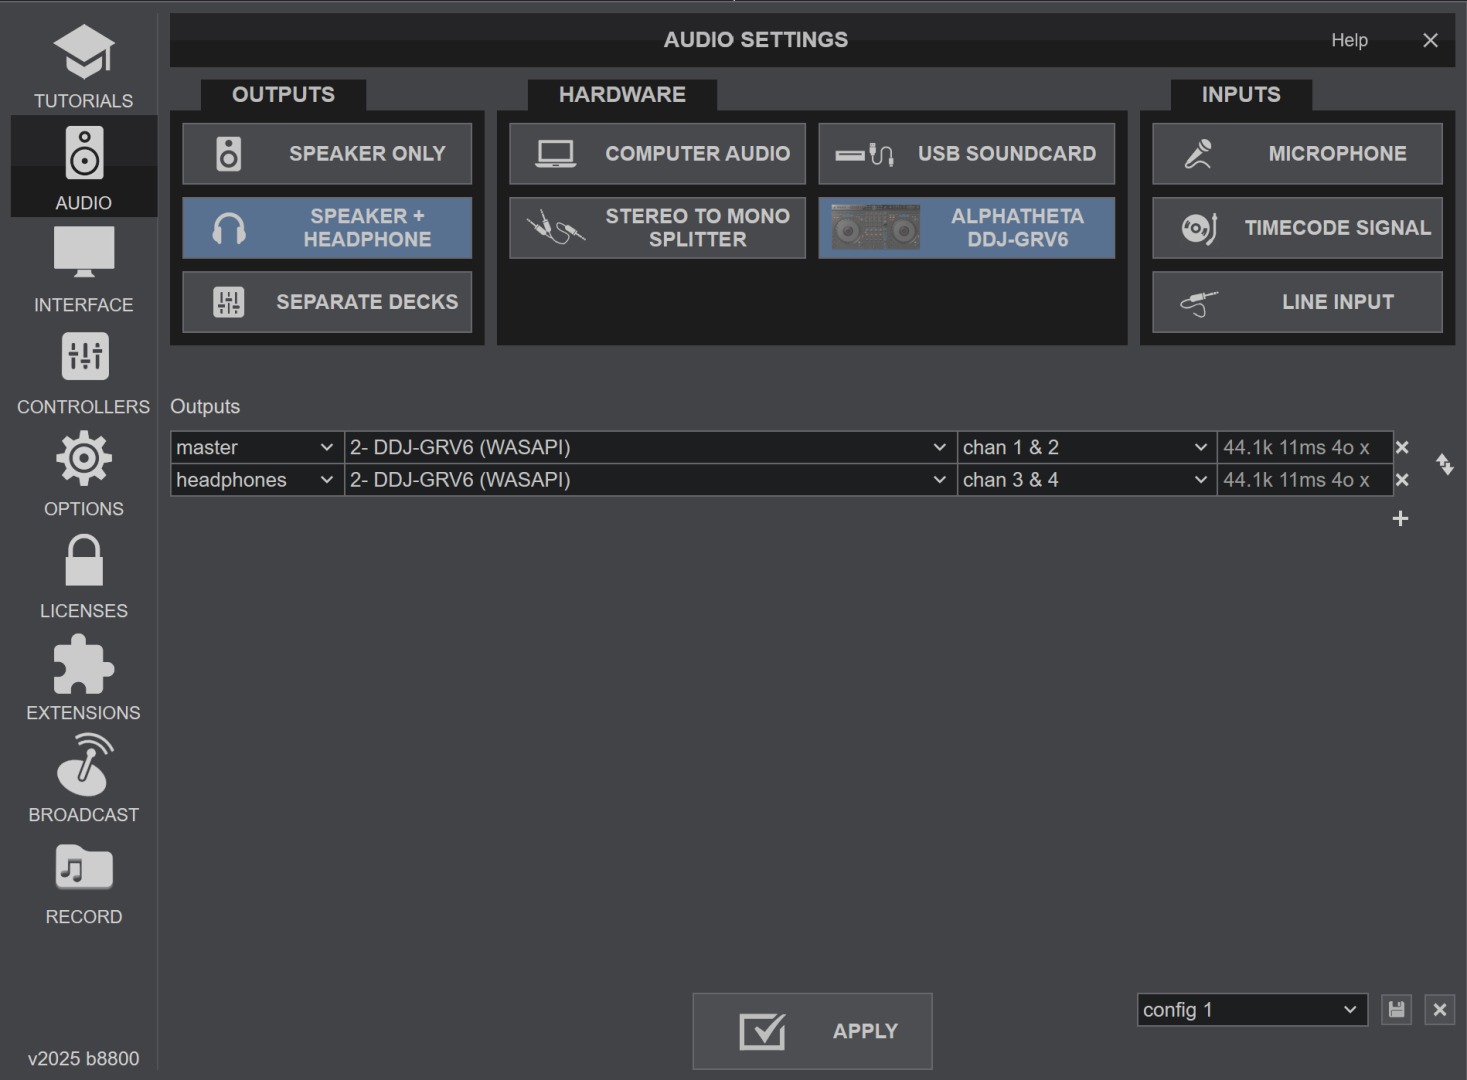
Task: Click the save config floppy icon
Action: tap(1396, 1010)
